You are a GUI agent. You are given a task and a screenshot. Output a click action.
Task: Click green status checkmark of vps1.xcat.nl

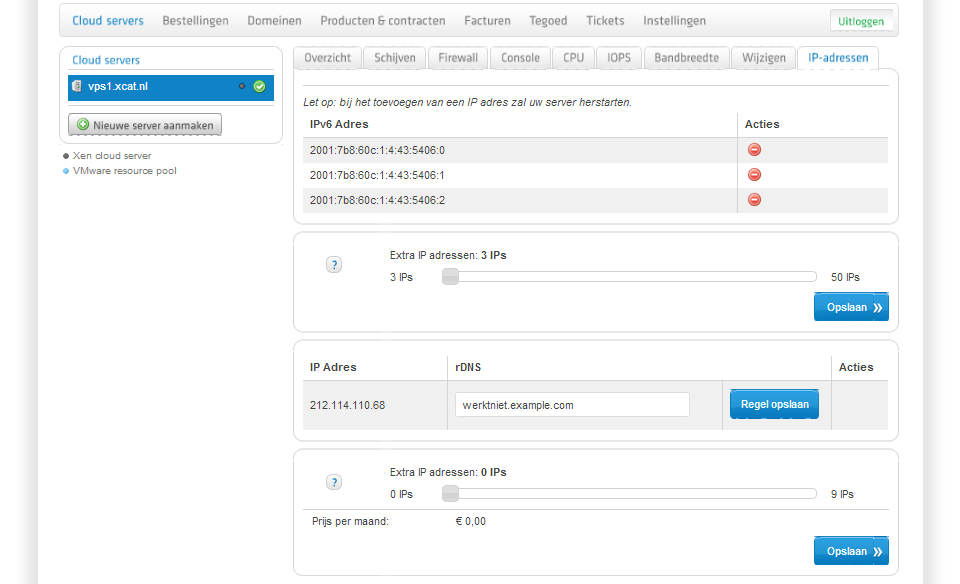pyautogui.click(x=259, y=87)
